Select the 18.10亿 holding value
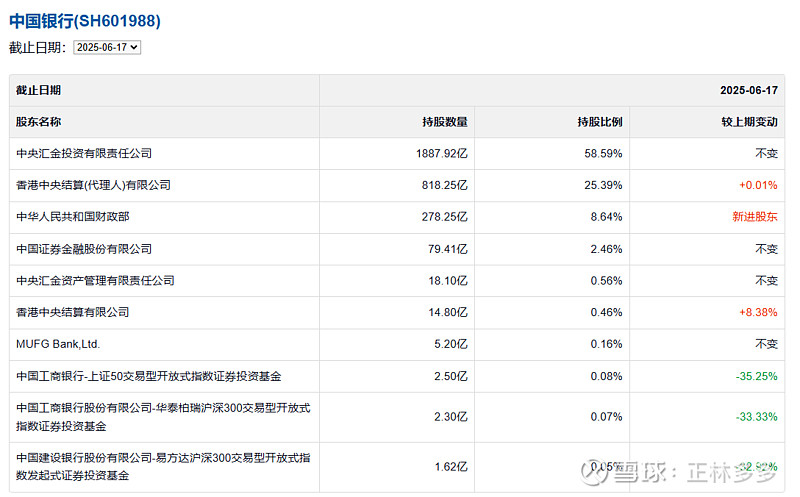The image size is (800, 497). (447, 280)
